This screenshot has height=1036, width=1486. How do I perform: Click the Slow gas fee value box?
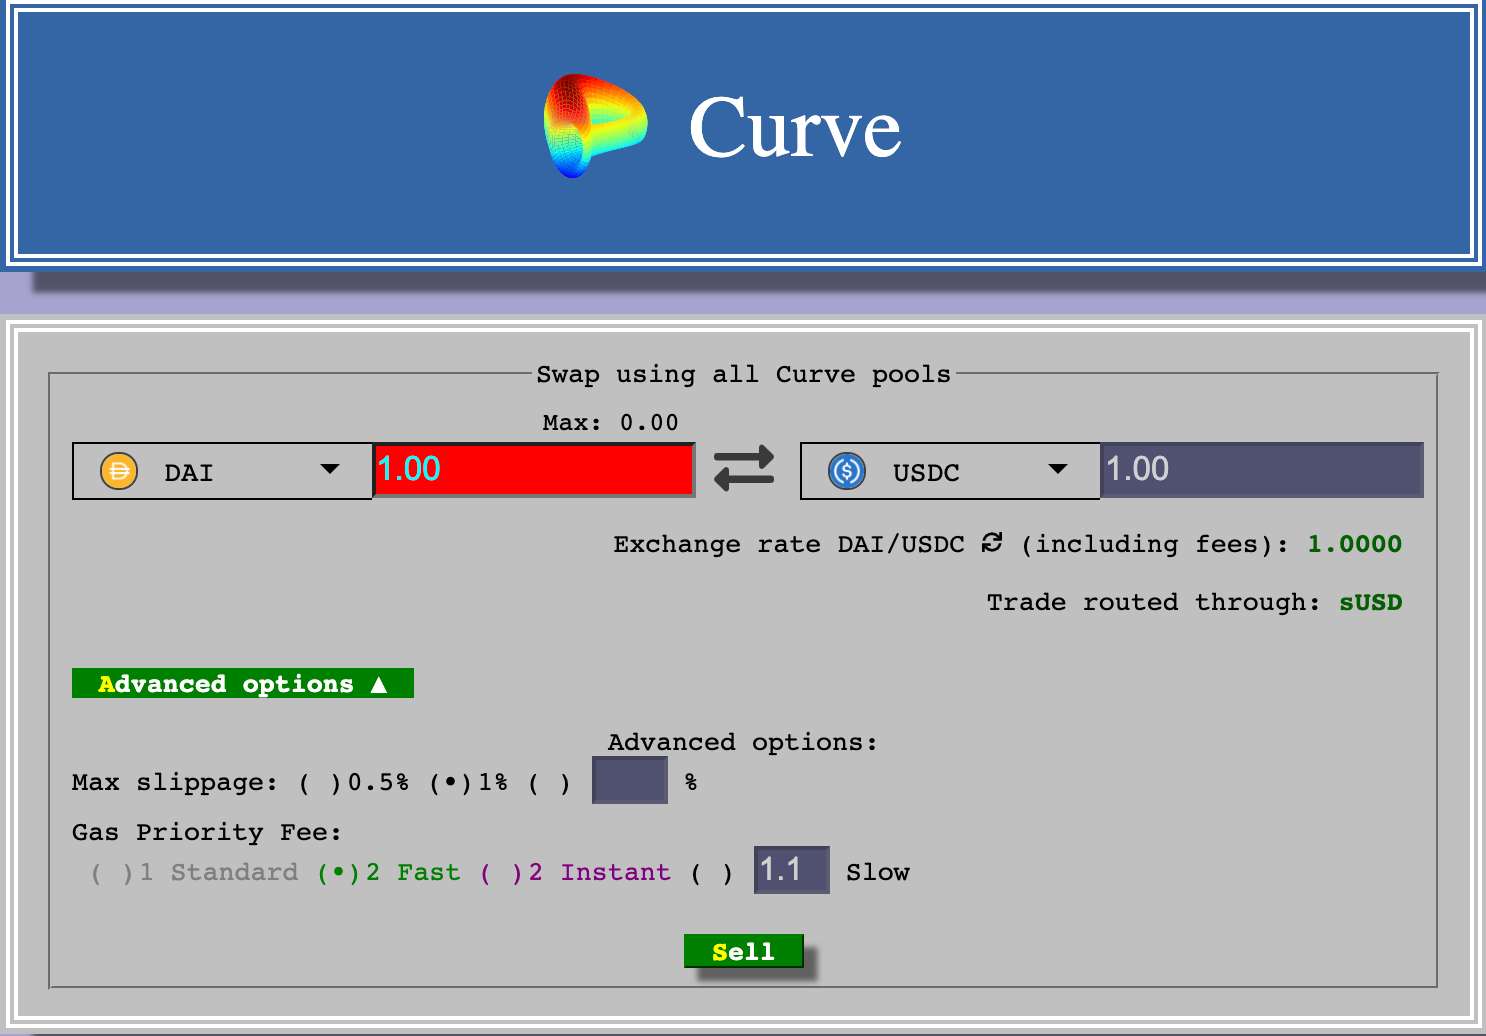(791, 870)
